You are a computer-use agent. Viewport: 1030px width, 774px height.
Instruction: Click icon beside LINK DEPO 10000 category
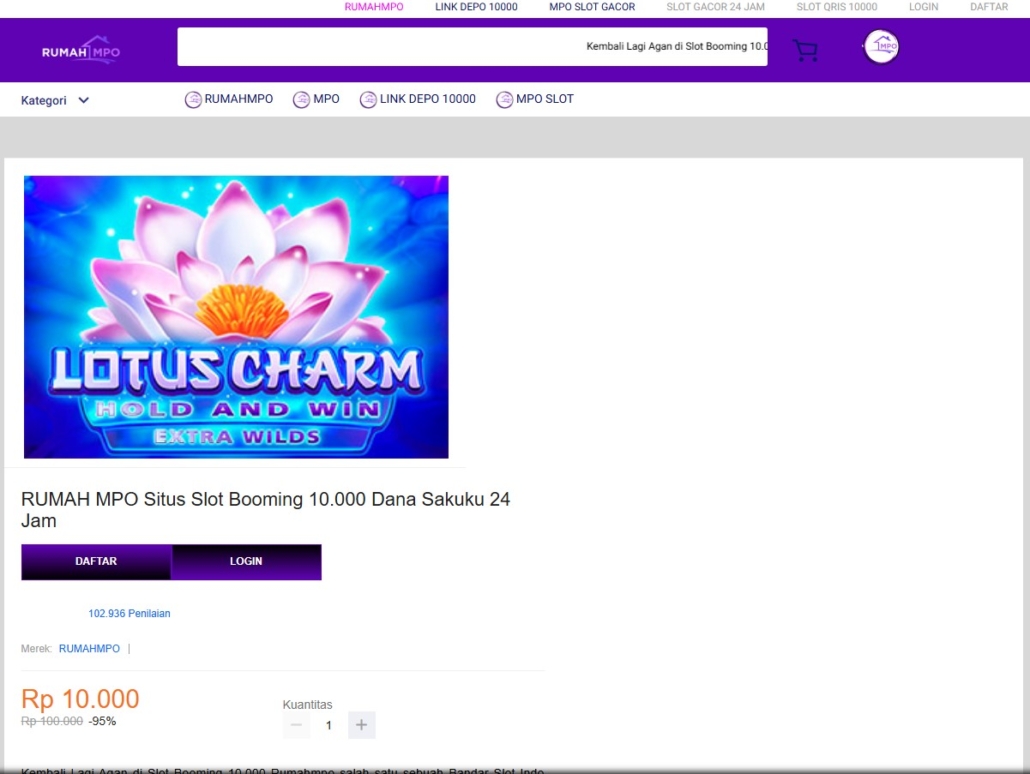368,100
